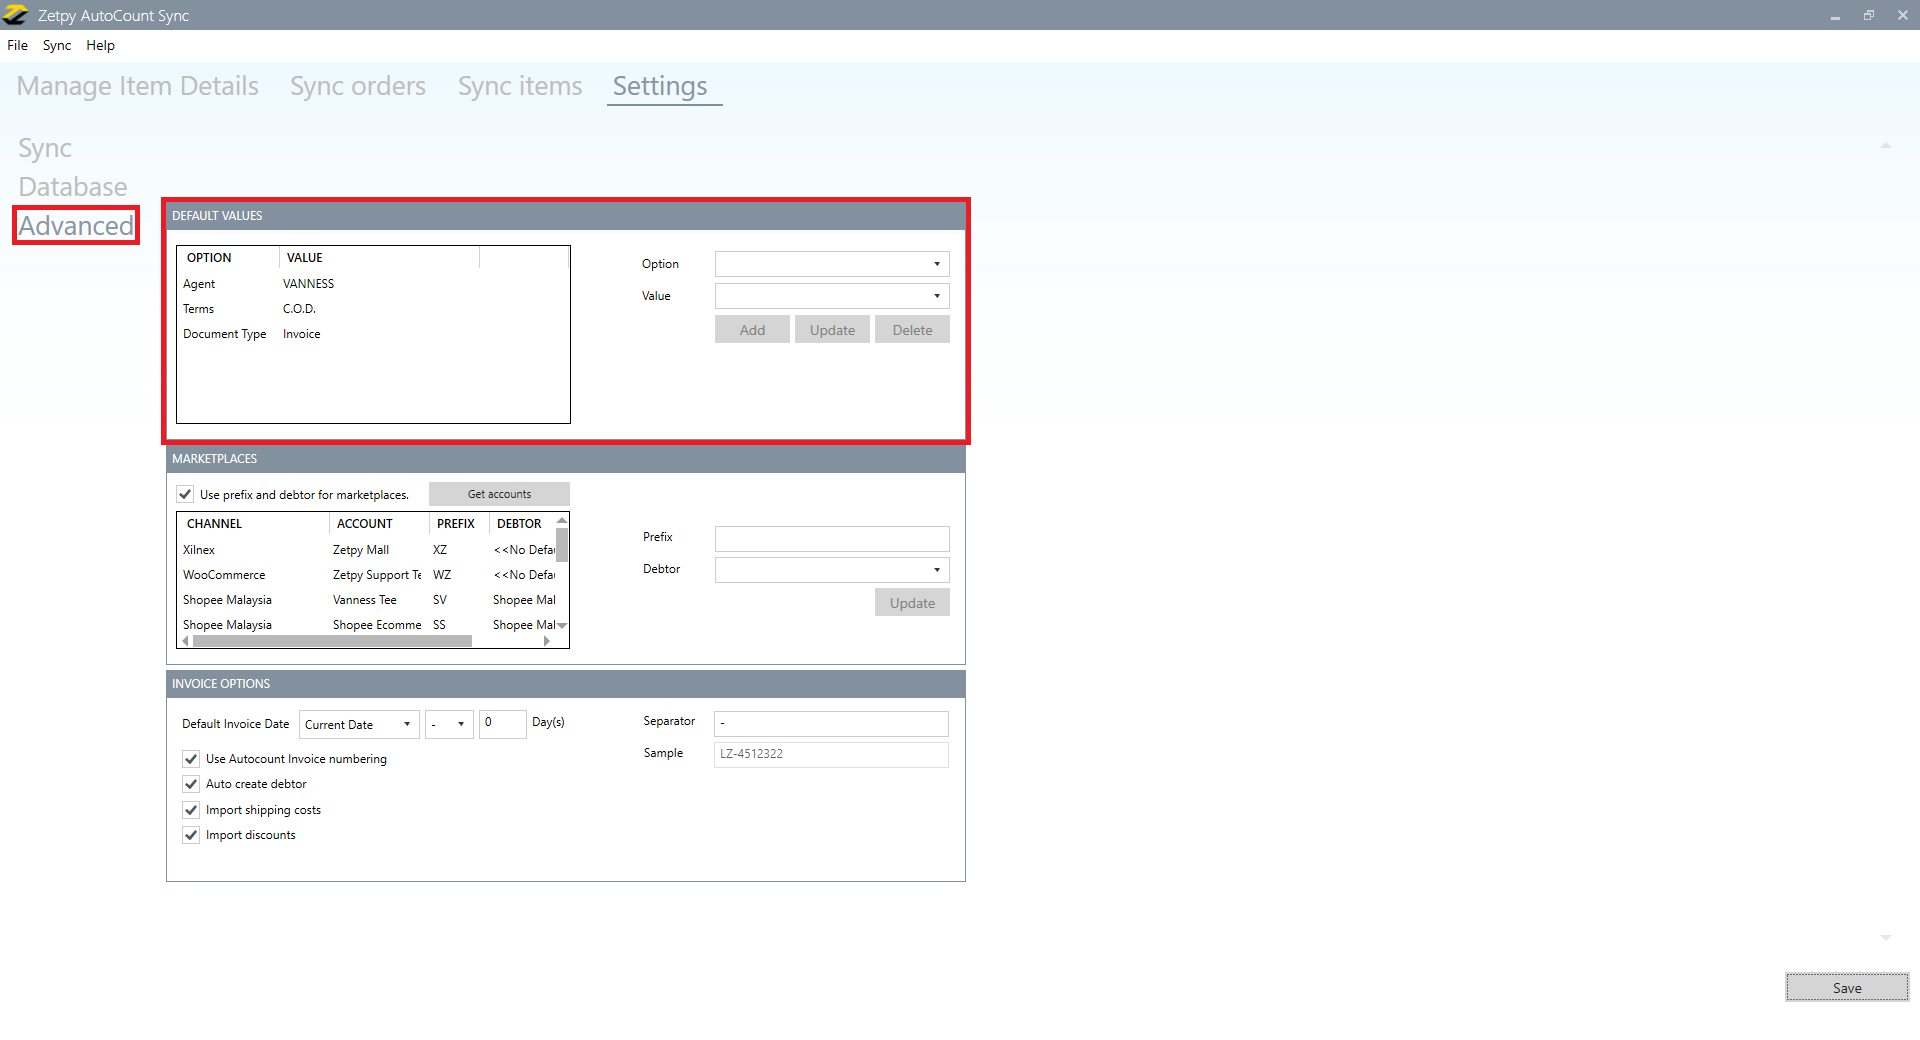The image size is (1920, 1040).
Task: Click the OPTION column header
Action: point(229,258)
